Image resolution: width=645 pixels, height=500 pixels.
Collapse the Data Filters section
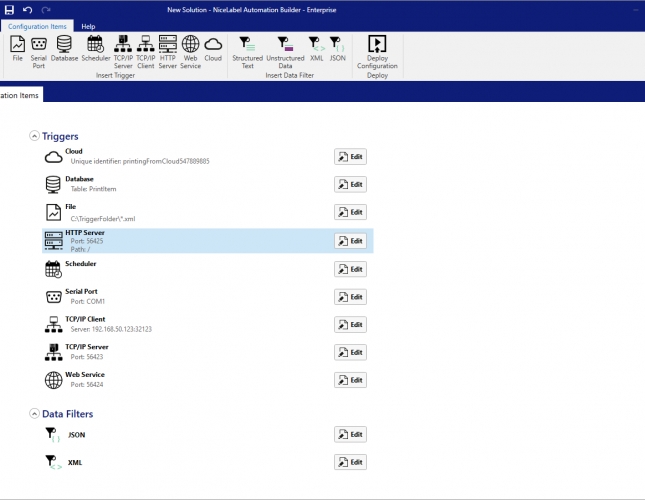35,413
